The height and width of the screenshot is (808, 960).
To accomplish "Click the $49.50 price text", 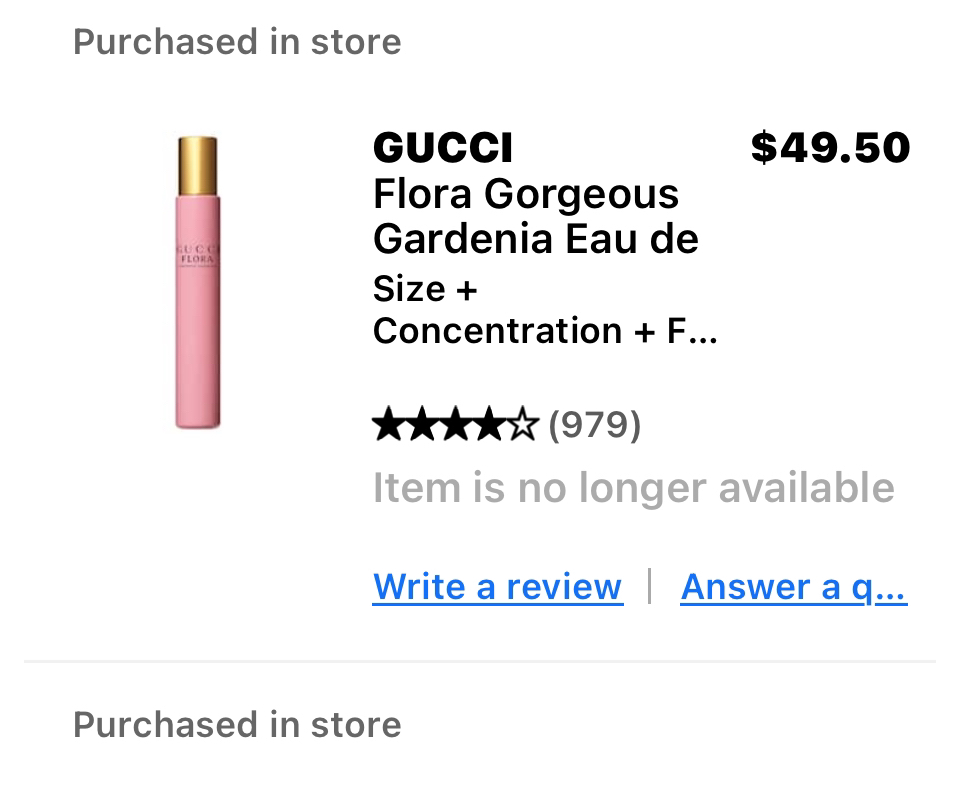I will click(831, 147).
